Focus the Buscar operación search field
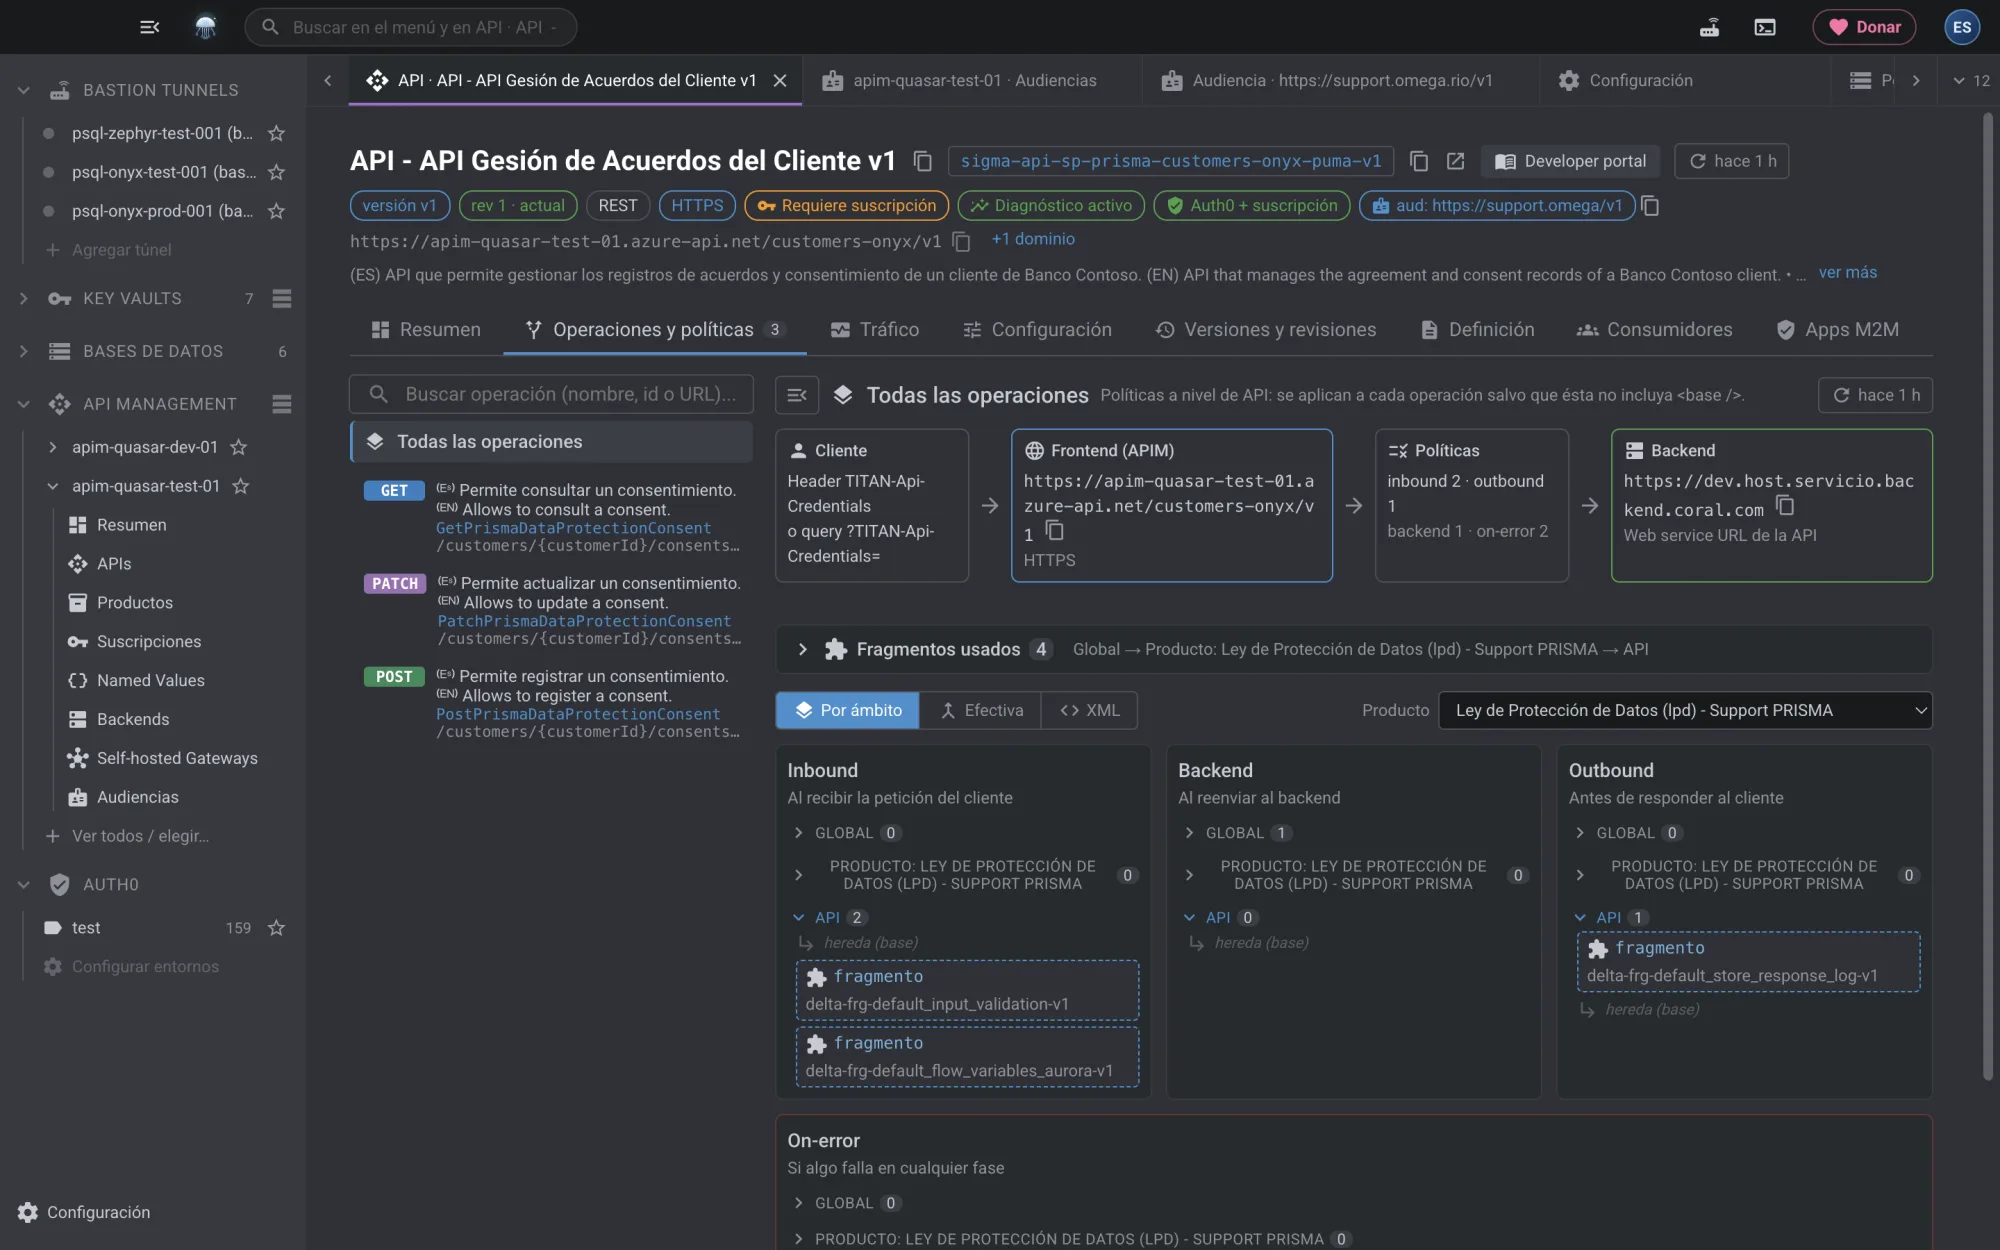This screenshot has width=2000, height=1250. 551,395
